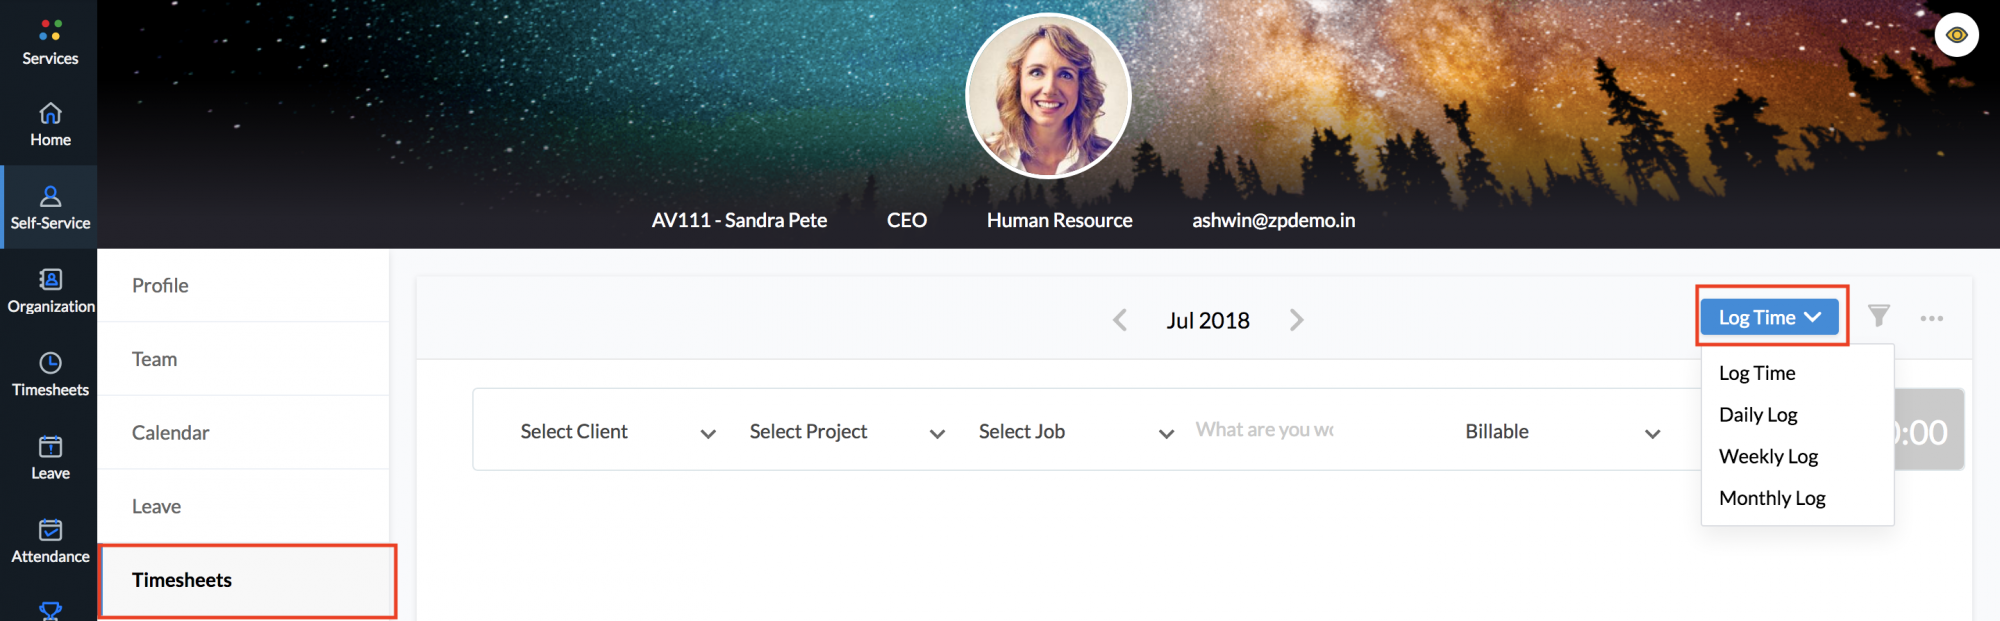Click the blue Log Time button
Viewport: 2000px width, 621px height.
[1769, 317]
